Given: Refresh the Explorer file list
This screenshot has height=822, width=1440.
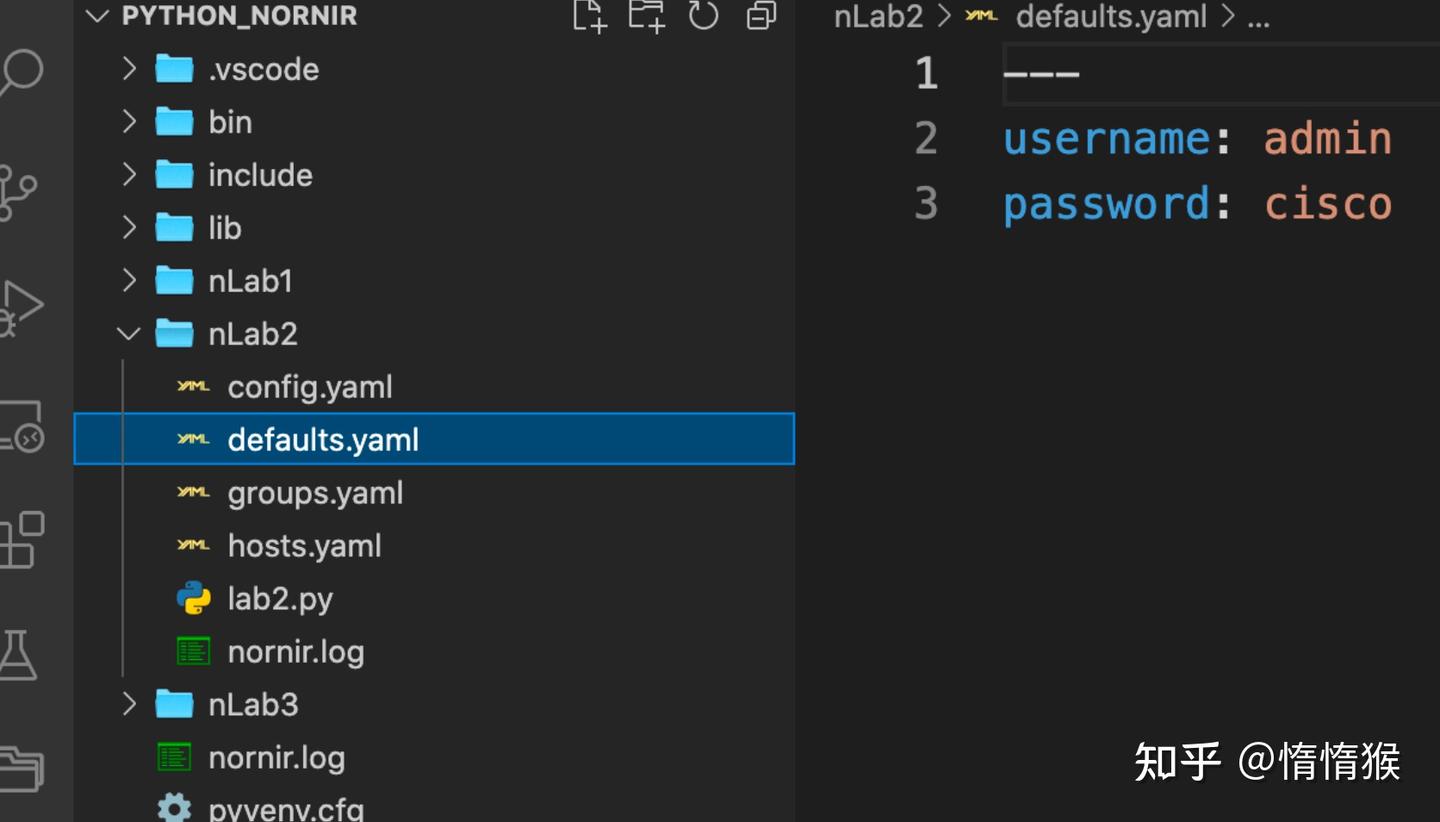Looking at the screenshot, I should coord(703,17).
